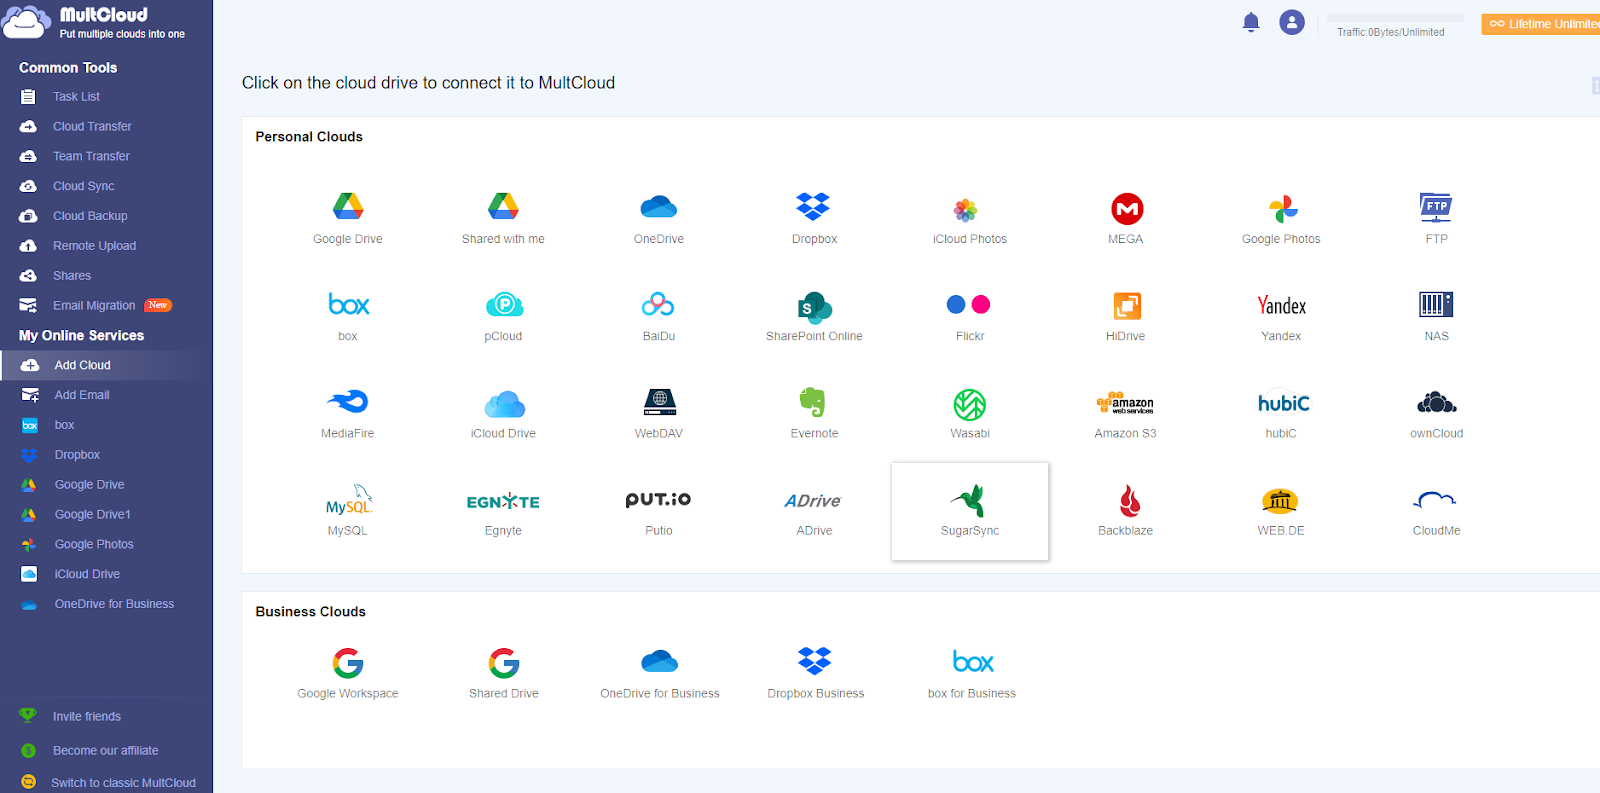Connect box for Business

coord(973,661)
